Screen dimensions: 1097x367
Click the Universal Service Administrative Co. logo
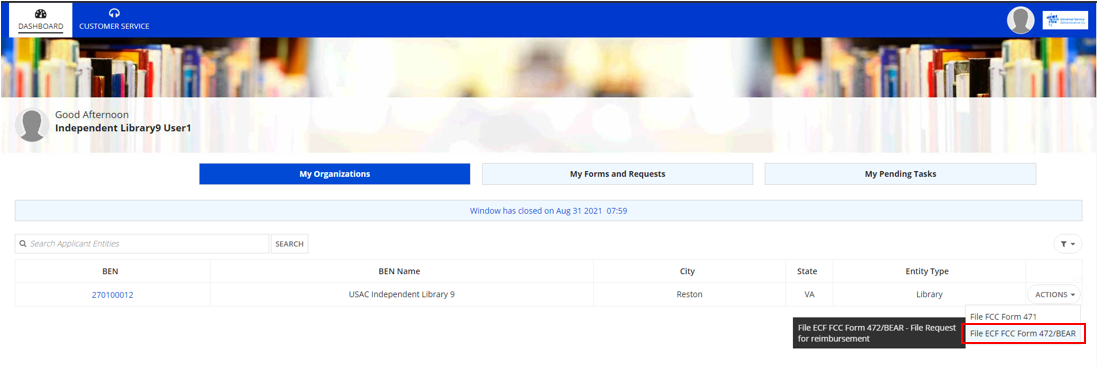pos(1065,20)
